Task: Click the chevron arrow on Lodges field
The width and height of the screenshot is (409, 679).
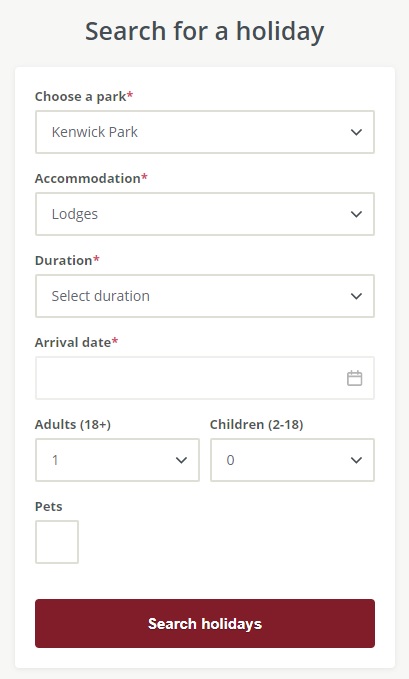Action: (x=356, y=214)
